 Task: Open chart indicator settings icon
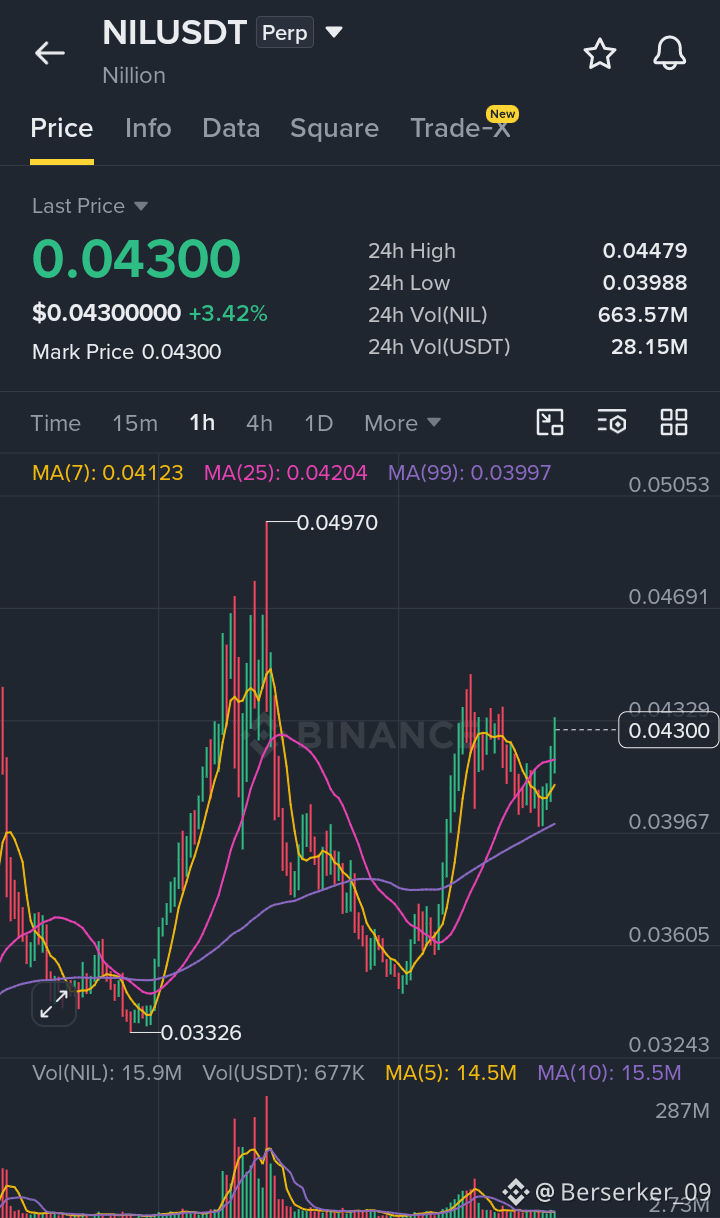point(612,422)
